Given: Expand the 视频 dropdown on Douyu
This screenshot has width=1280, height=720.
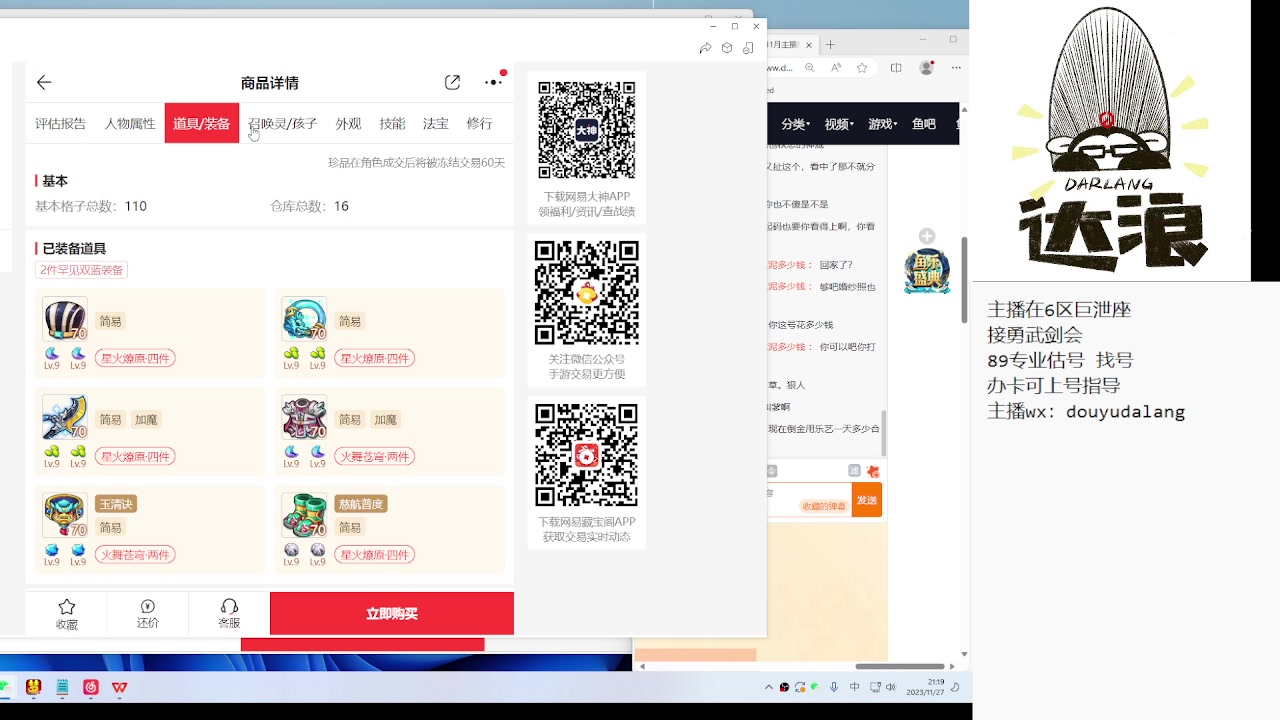Looking at the screenshot, I should point(838,124).
